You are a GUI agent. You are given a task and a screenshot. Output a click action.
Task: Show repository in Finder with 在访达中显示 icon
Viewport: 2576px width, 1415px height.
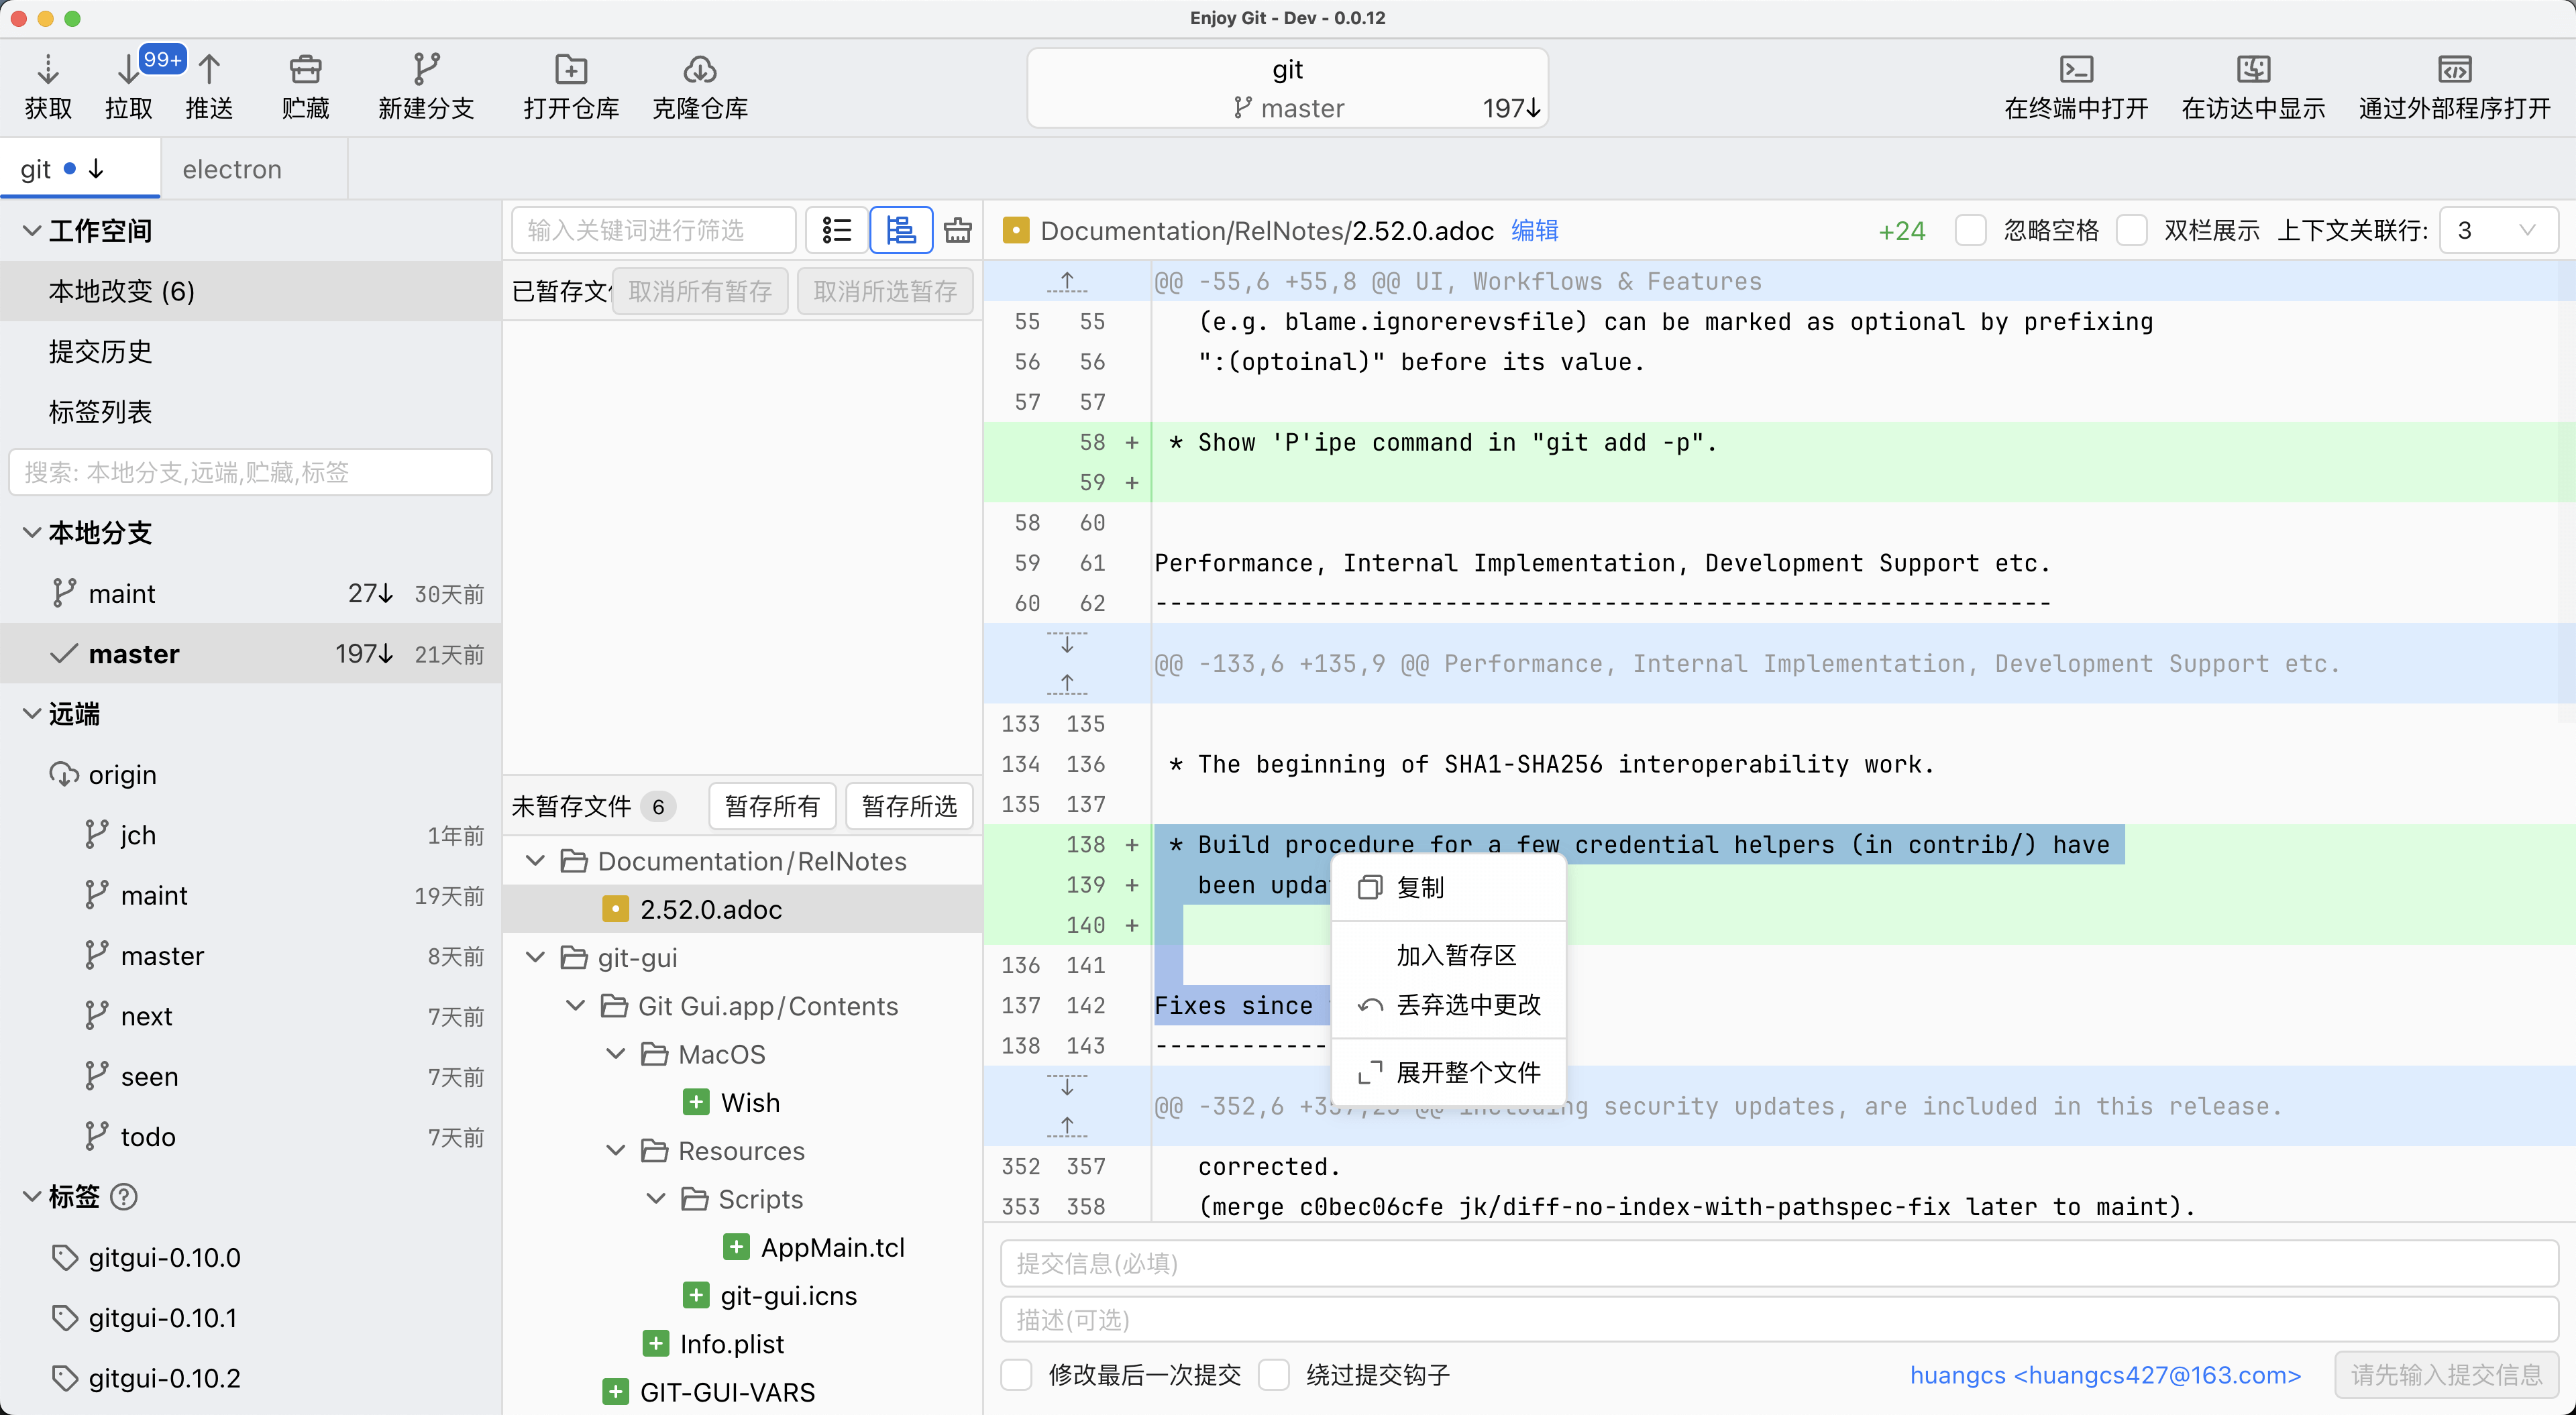click(2252, 70)
